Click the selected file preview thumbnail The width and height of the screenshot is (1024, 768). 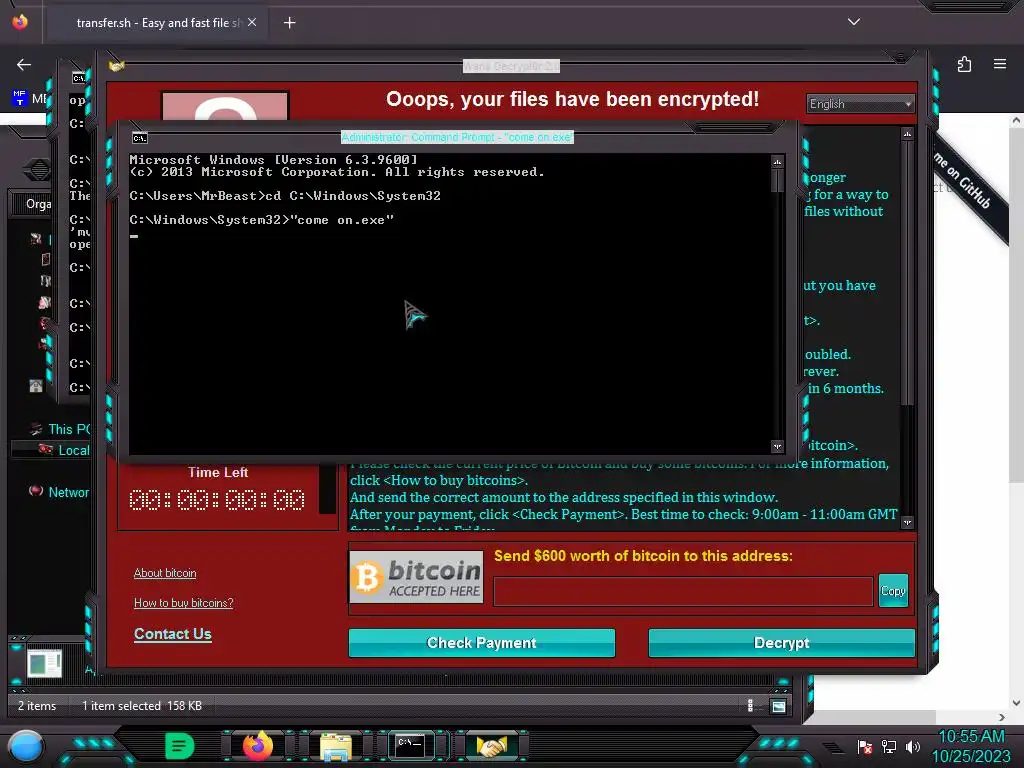[45, 664]
